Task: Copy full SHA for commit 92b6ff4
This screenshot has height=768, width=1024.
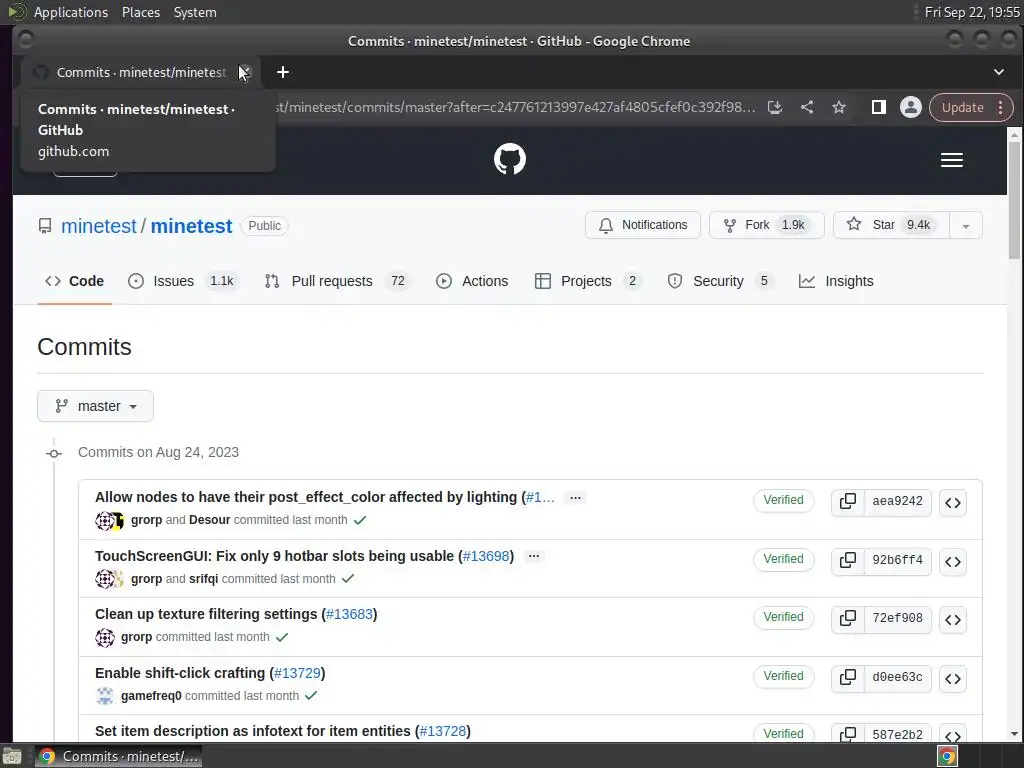Action: tap(848, 560)
